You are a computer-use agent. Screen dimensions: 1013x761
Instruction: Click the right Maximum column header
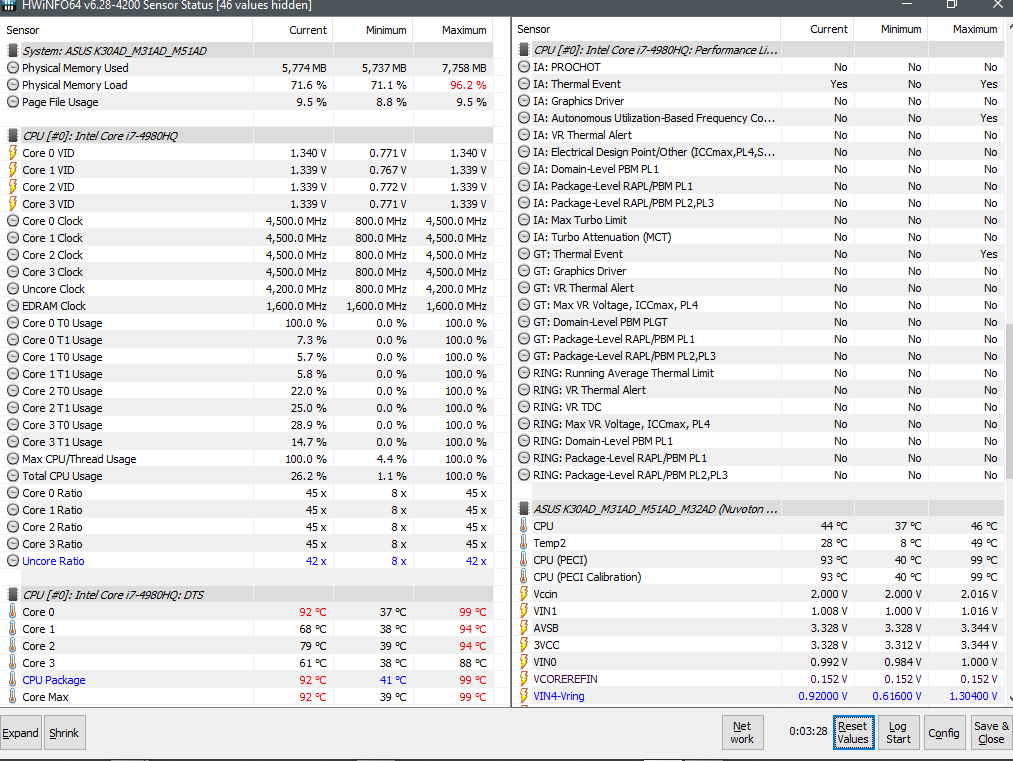coord(965,29)
